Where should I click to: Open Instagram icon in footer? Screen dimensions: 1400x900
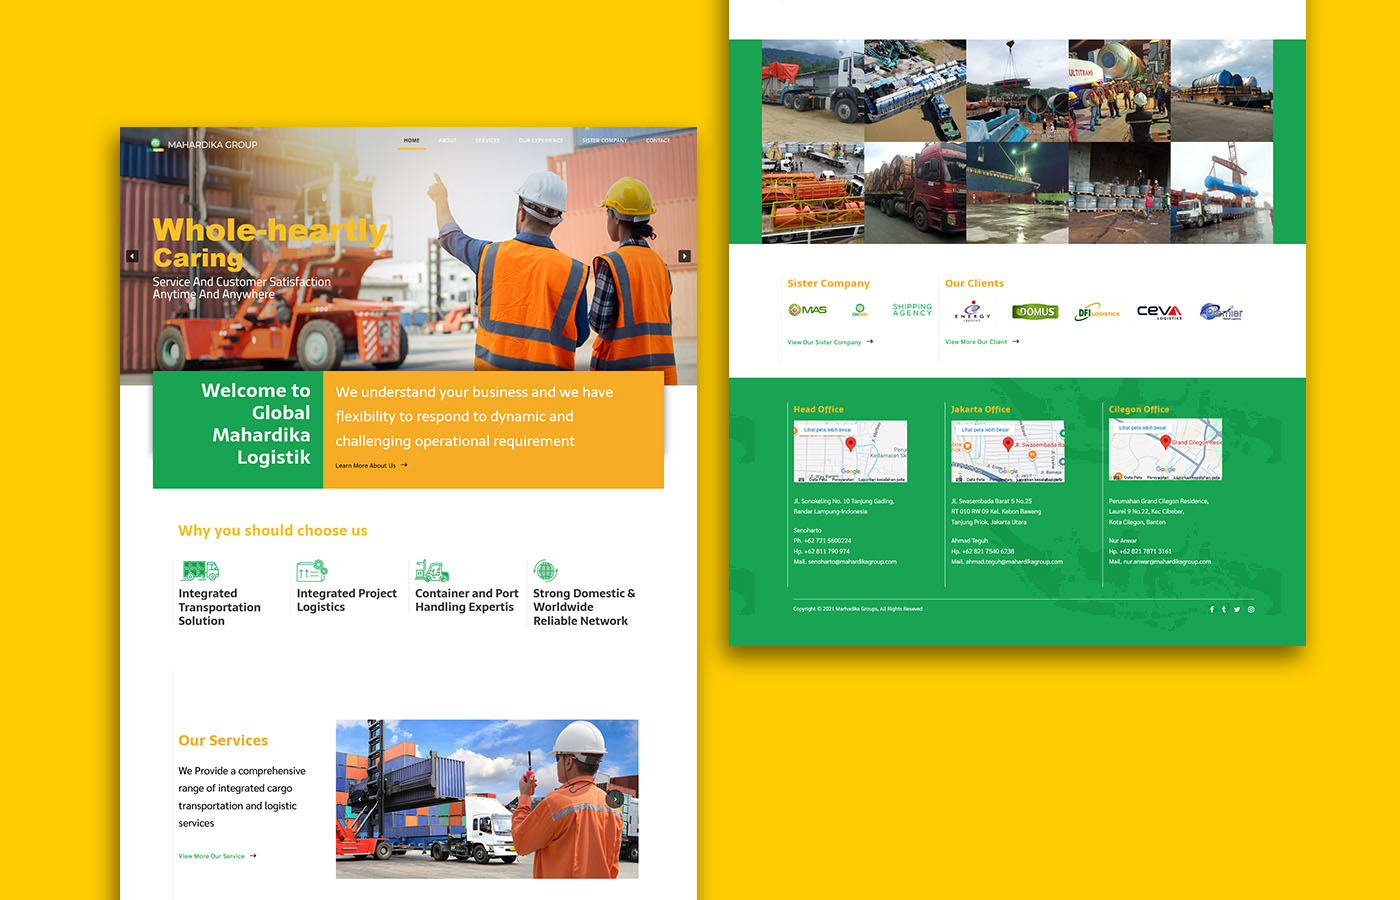pyautogui.click(x=1250, y=609)
